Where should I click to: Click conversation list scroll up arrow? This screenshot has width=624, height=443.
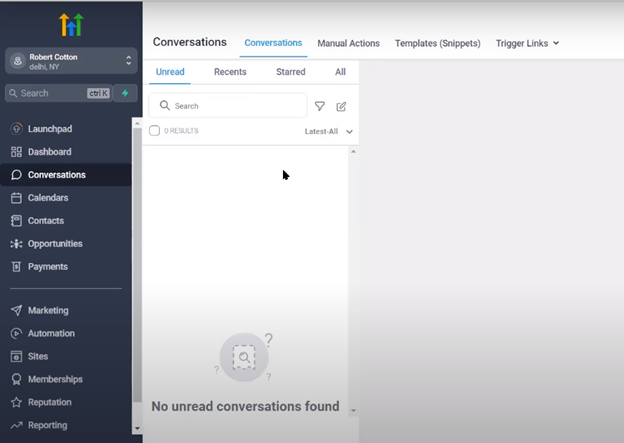353,151
